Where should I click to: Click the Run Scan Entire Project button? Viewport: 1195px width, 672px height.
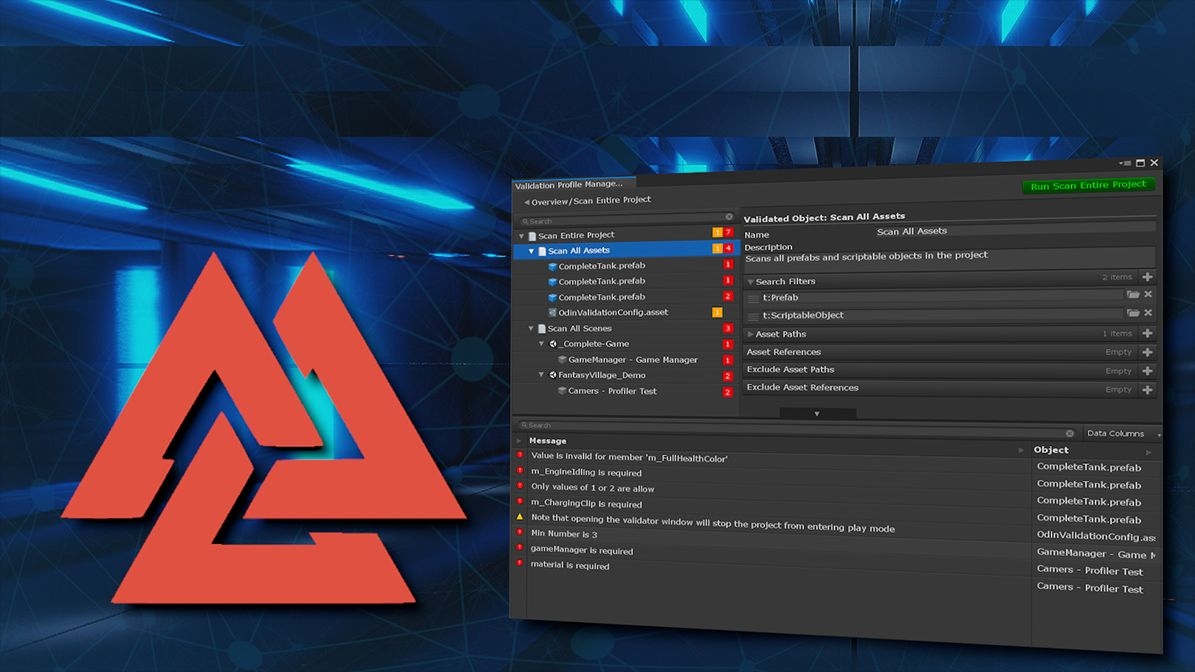[x=1088, y=184]
